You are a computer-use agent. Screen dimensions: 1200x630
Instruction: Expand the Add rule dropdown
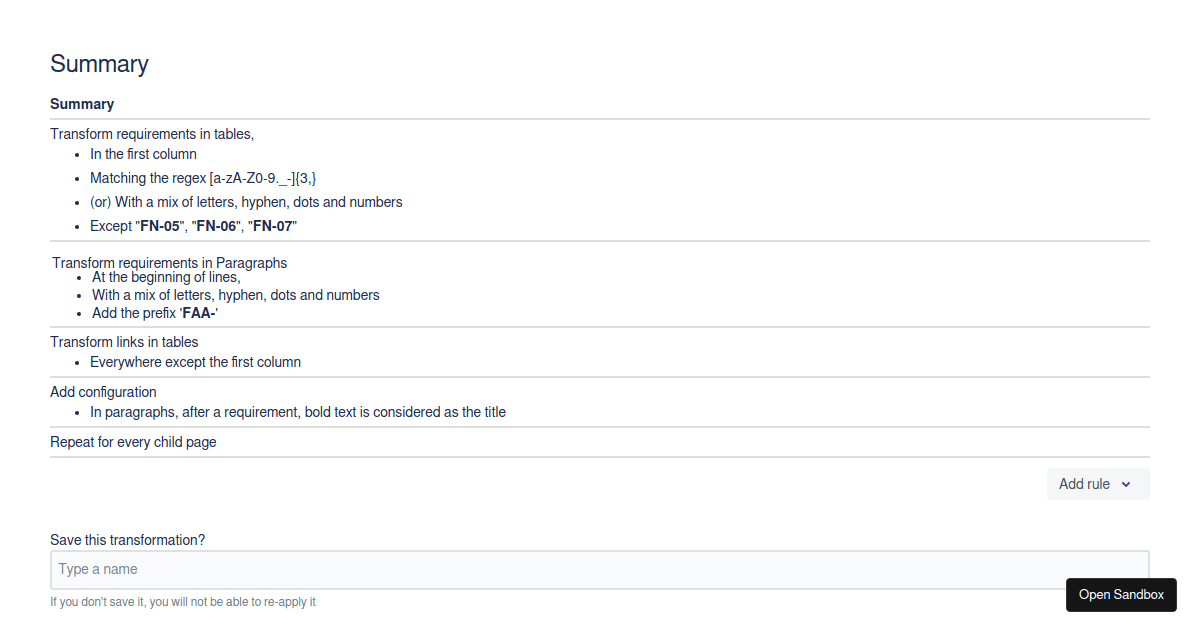click(1097, 484)
